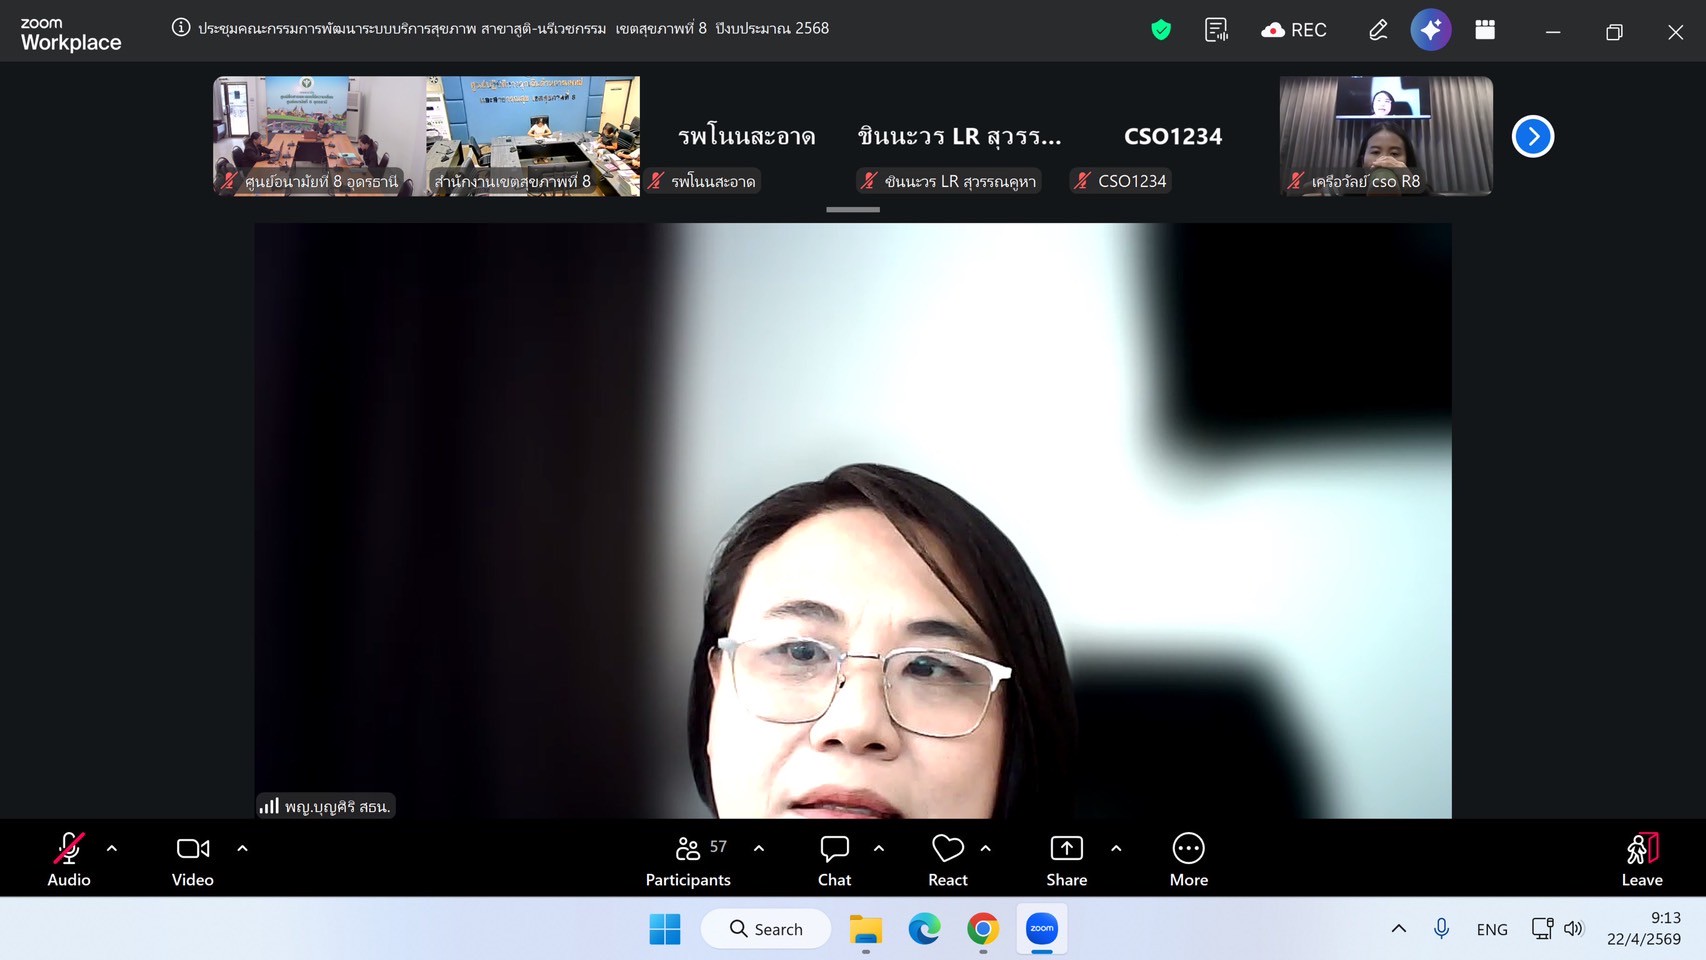Change the view layout grid icon
The width and height of the screenshot is (1706, 960).
[x=1485, y=30]
